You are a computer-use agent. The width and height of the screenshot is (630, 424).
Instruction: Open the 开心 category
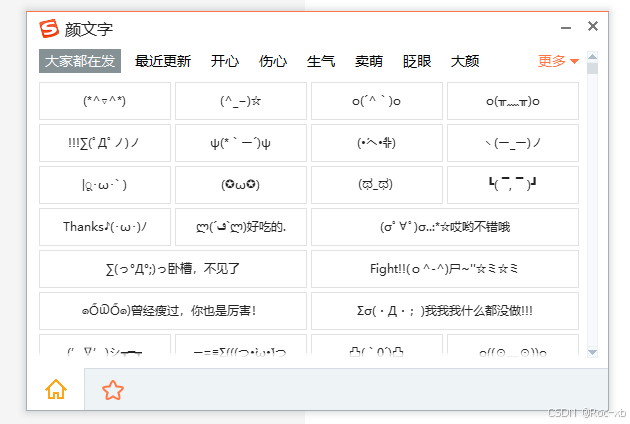point(225,61)
